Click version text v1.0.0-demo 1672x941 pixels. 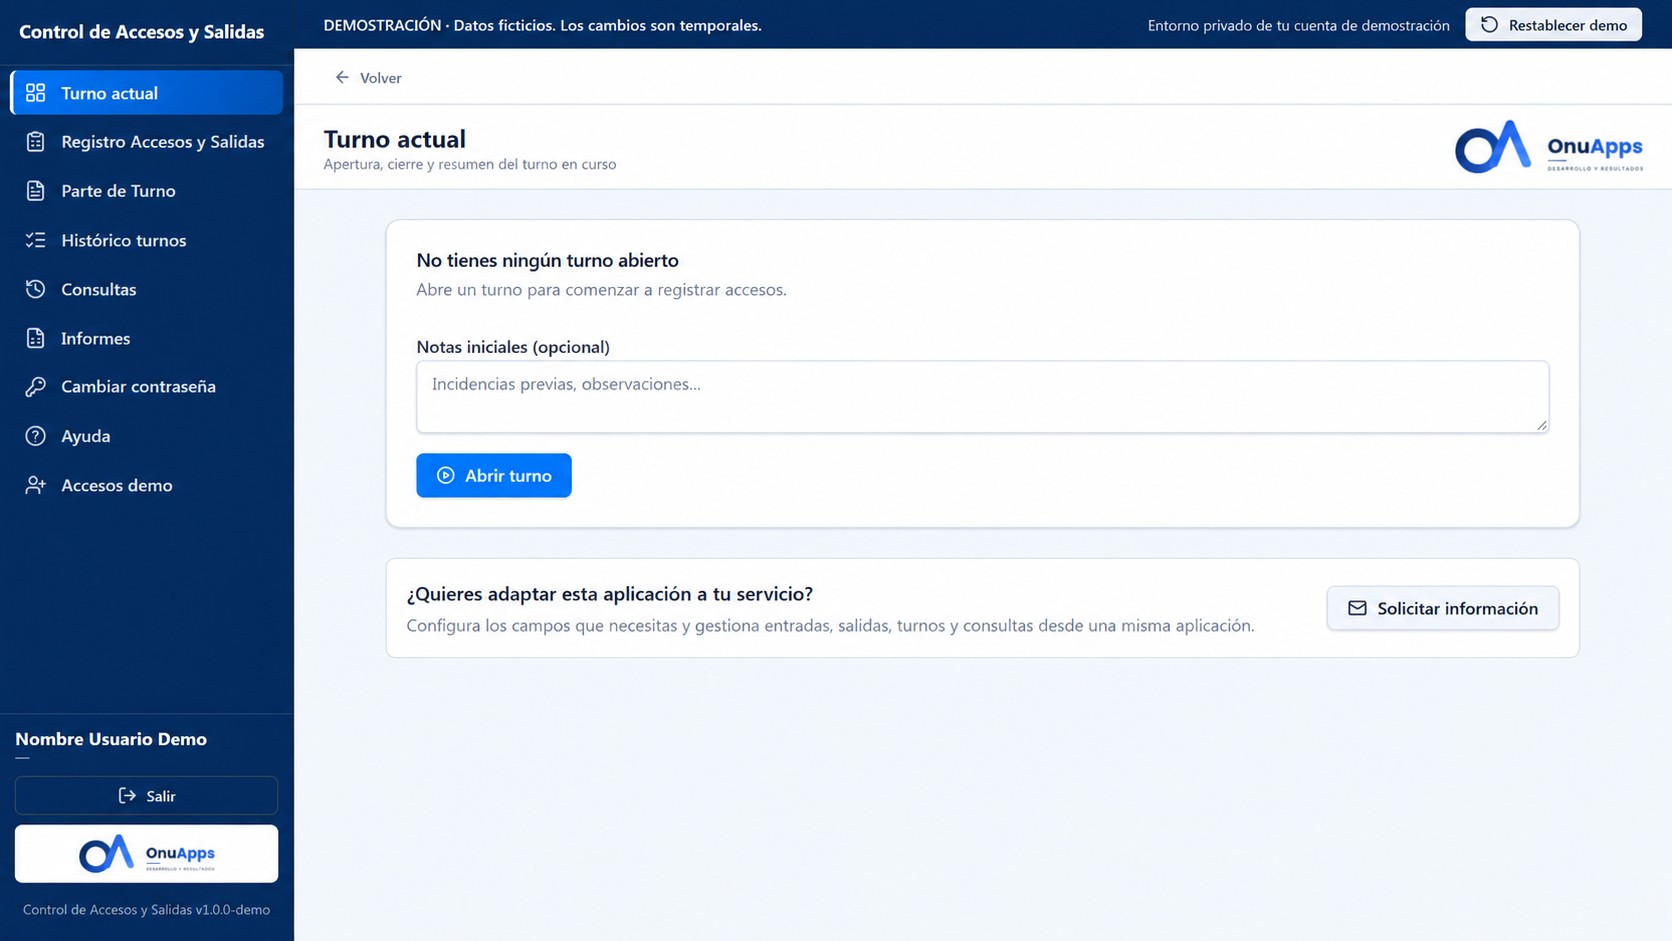(x=233, y=910)
